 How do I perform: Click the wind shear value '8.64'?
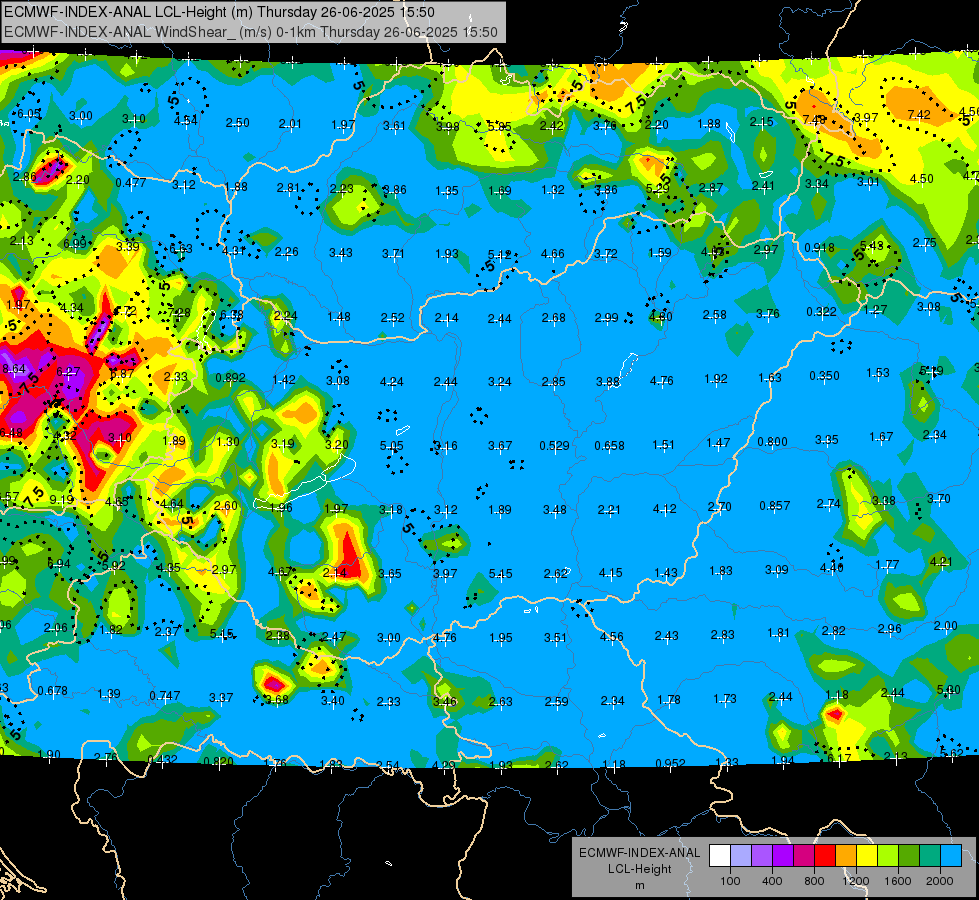click(14, 369)
